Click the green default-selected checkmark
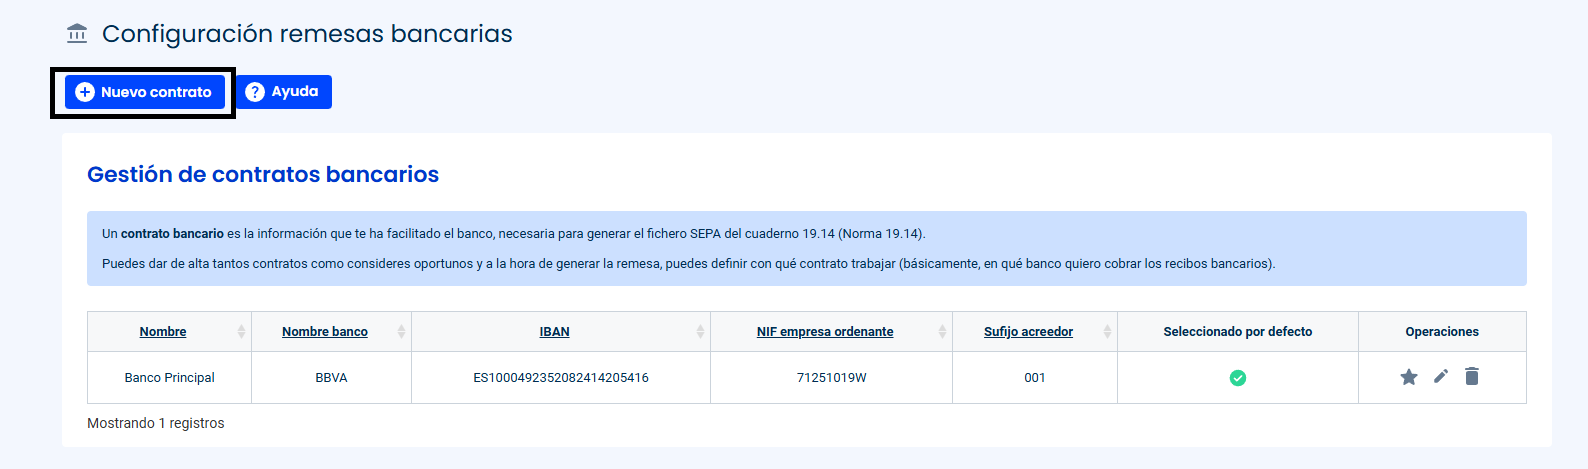This screenshot has width=1588, height=469. point(1238,378)
